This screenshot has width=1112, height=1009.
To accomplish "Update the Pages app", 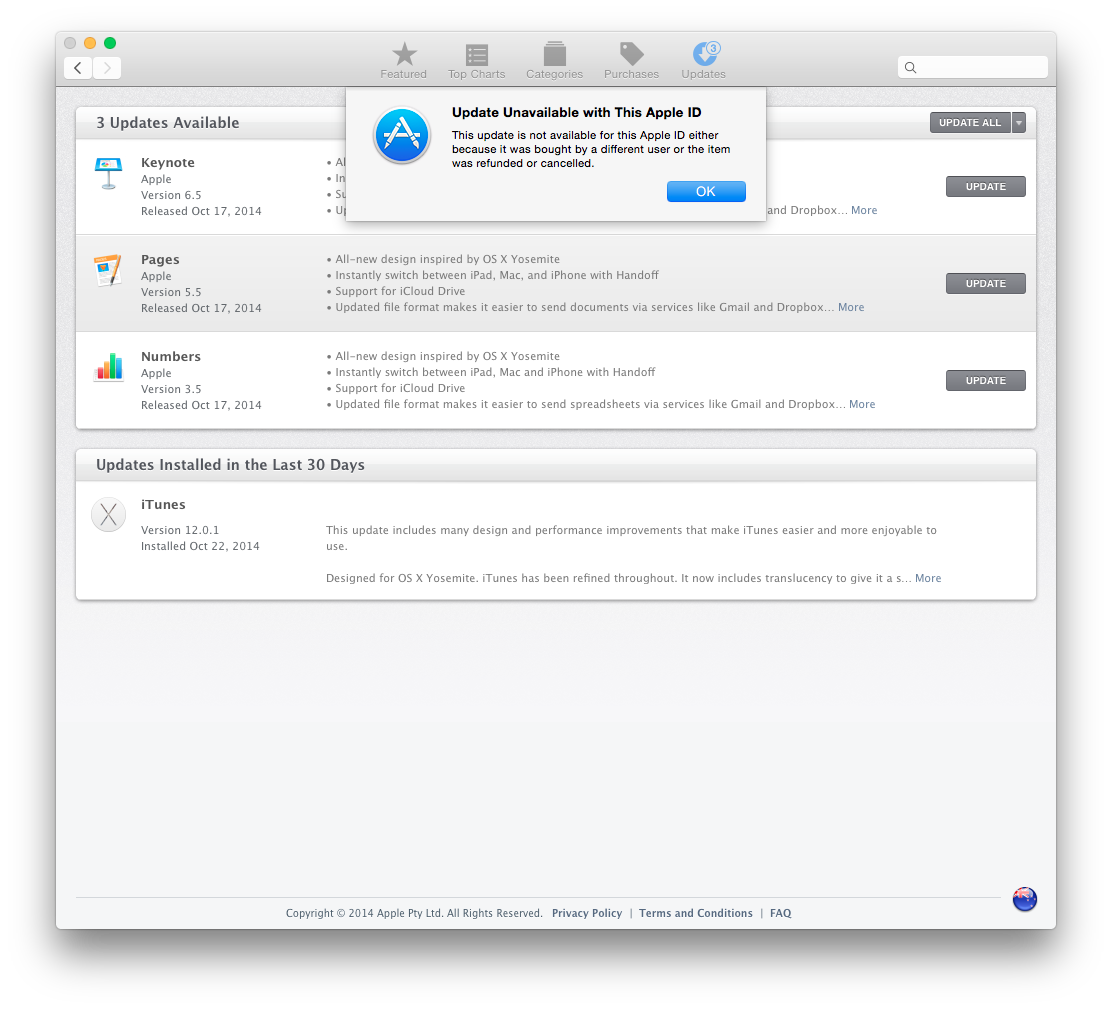I will [985, 284].
